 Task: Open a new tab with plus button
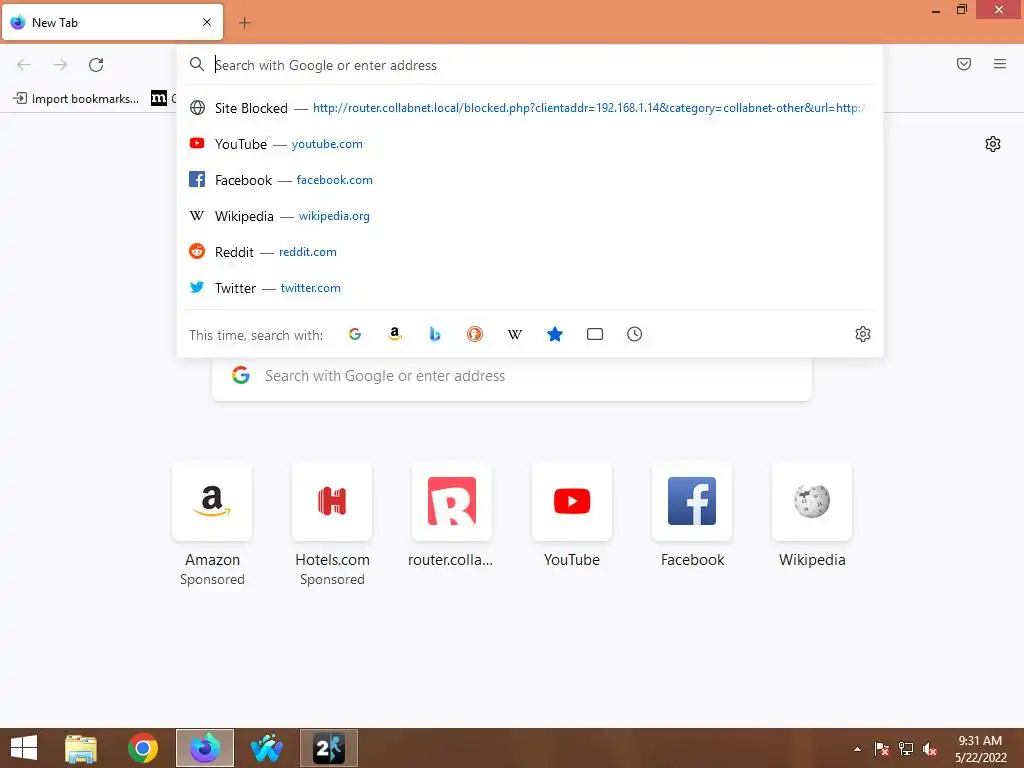244,23
